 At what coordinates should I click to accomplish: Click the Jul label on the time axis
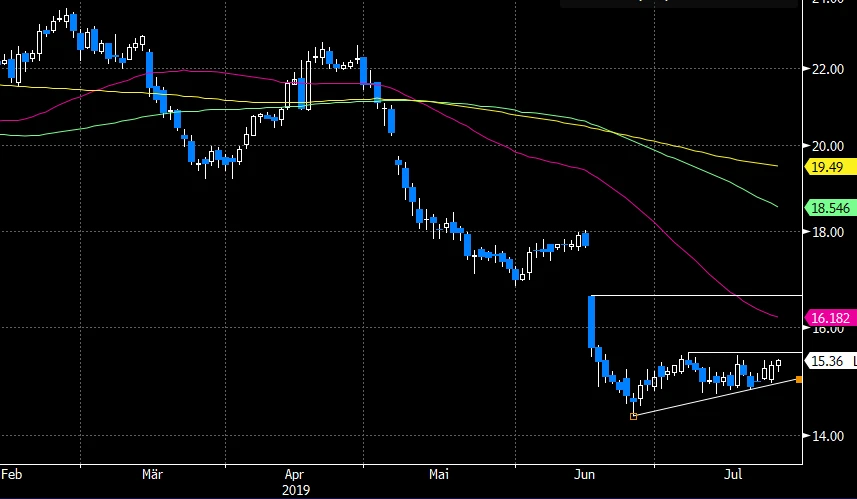(732, 472)
